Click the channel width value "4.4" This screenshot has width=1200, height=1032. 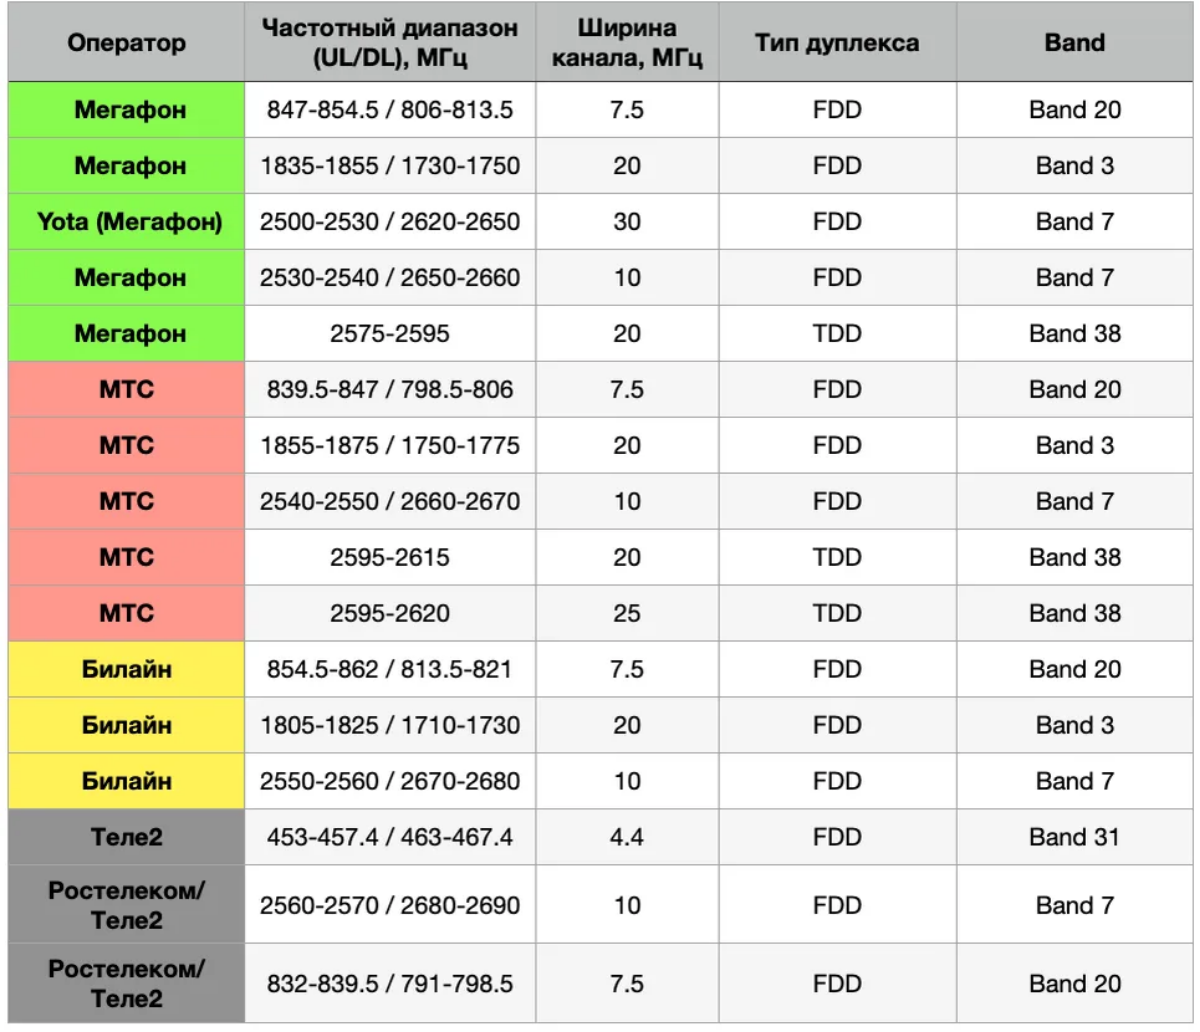(627, 837)
